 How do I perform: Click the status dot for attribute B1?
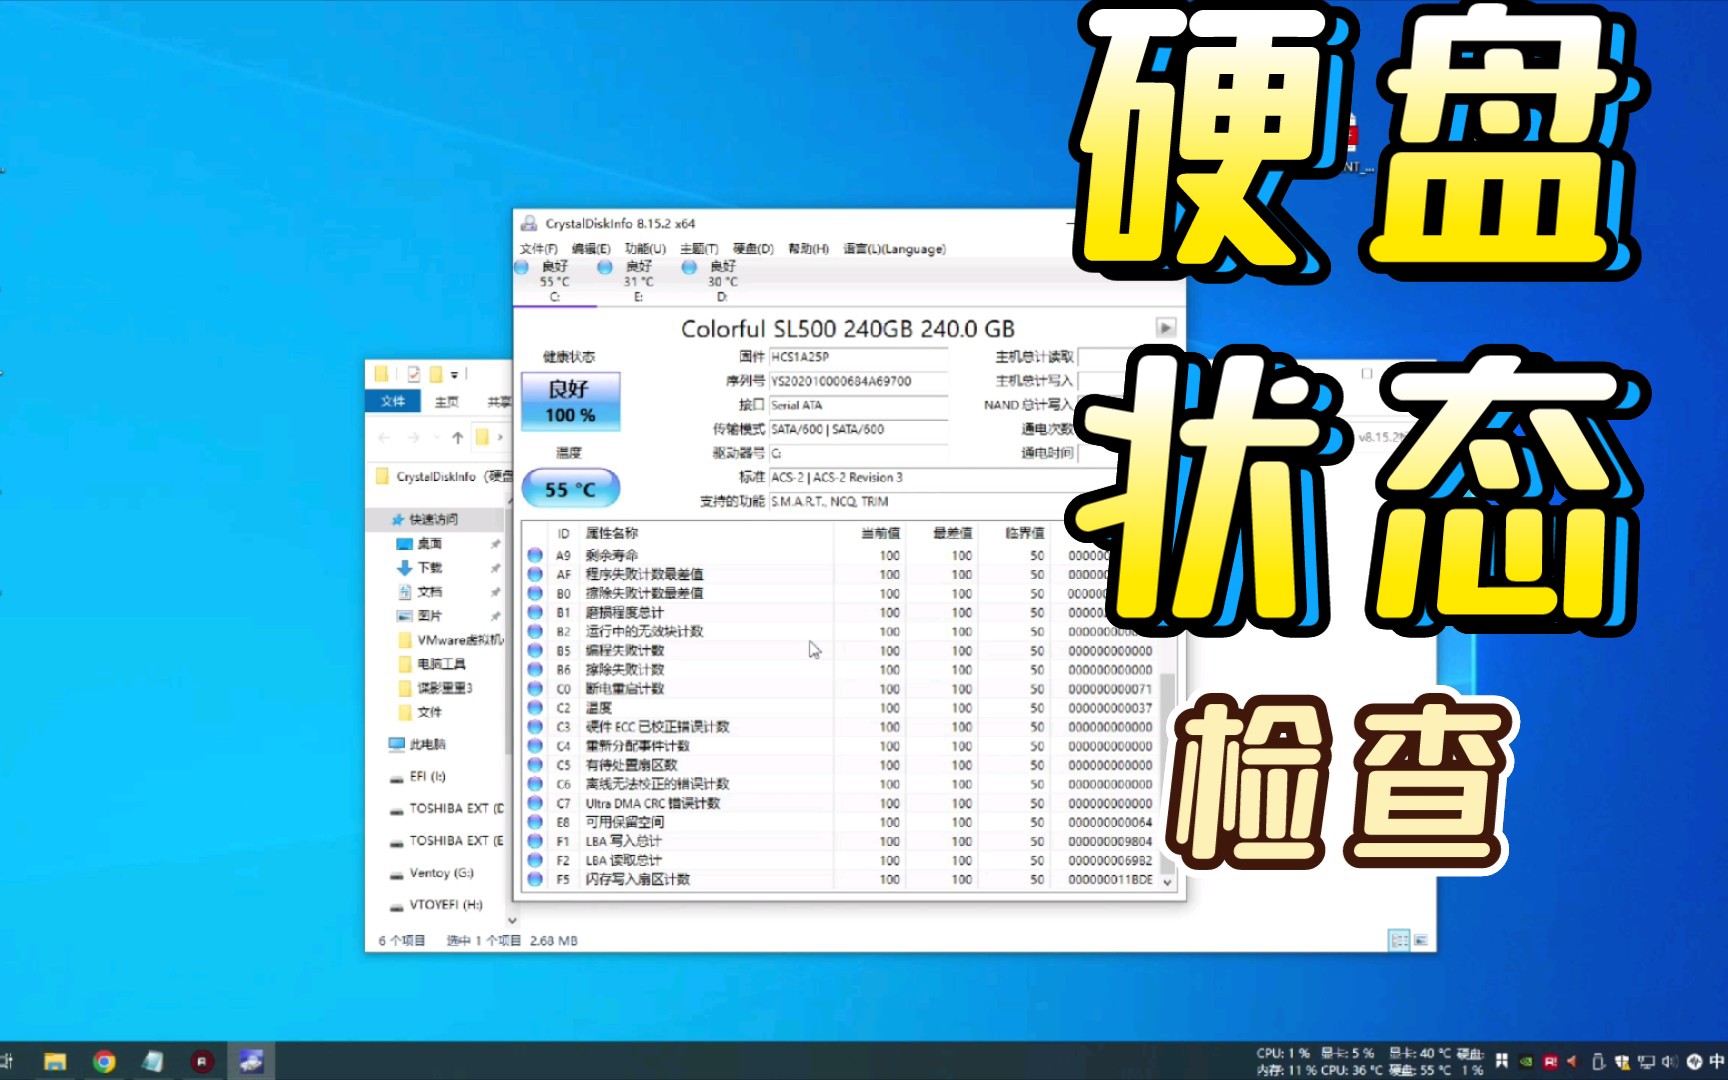[535, 612]
